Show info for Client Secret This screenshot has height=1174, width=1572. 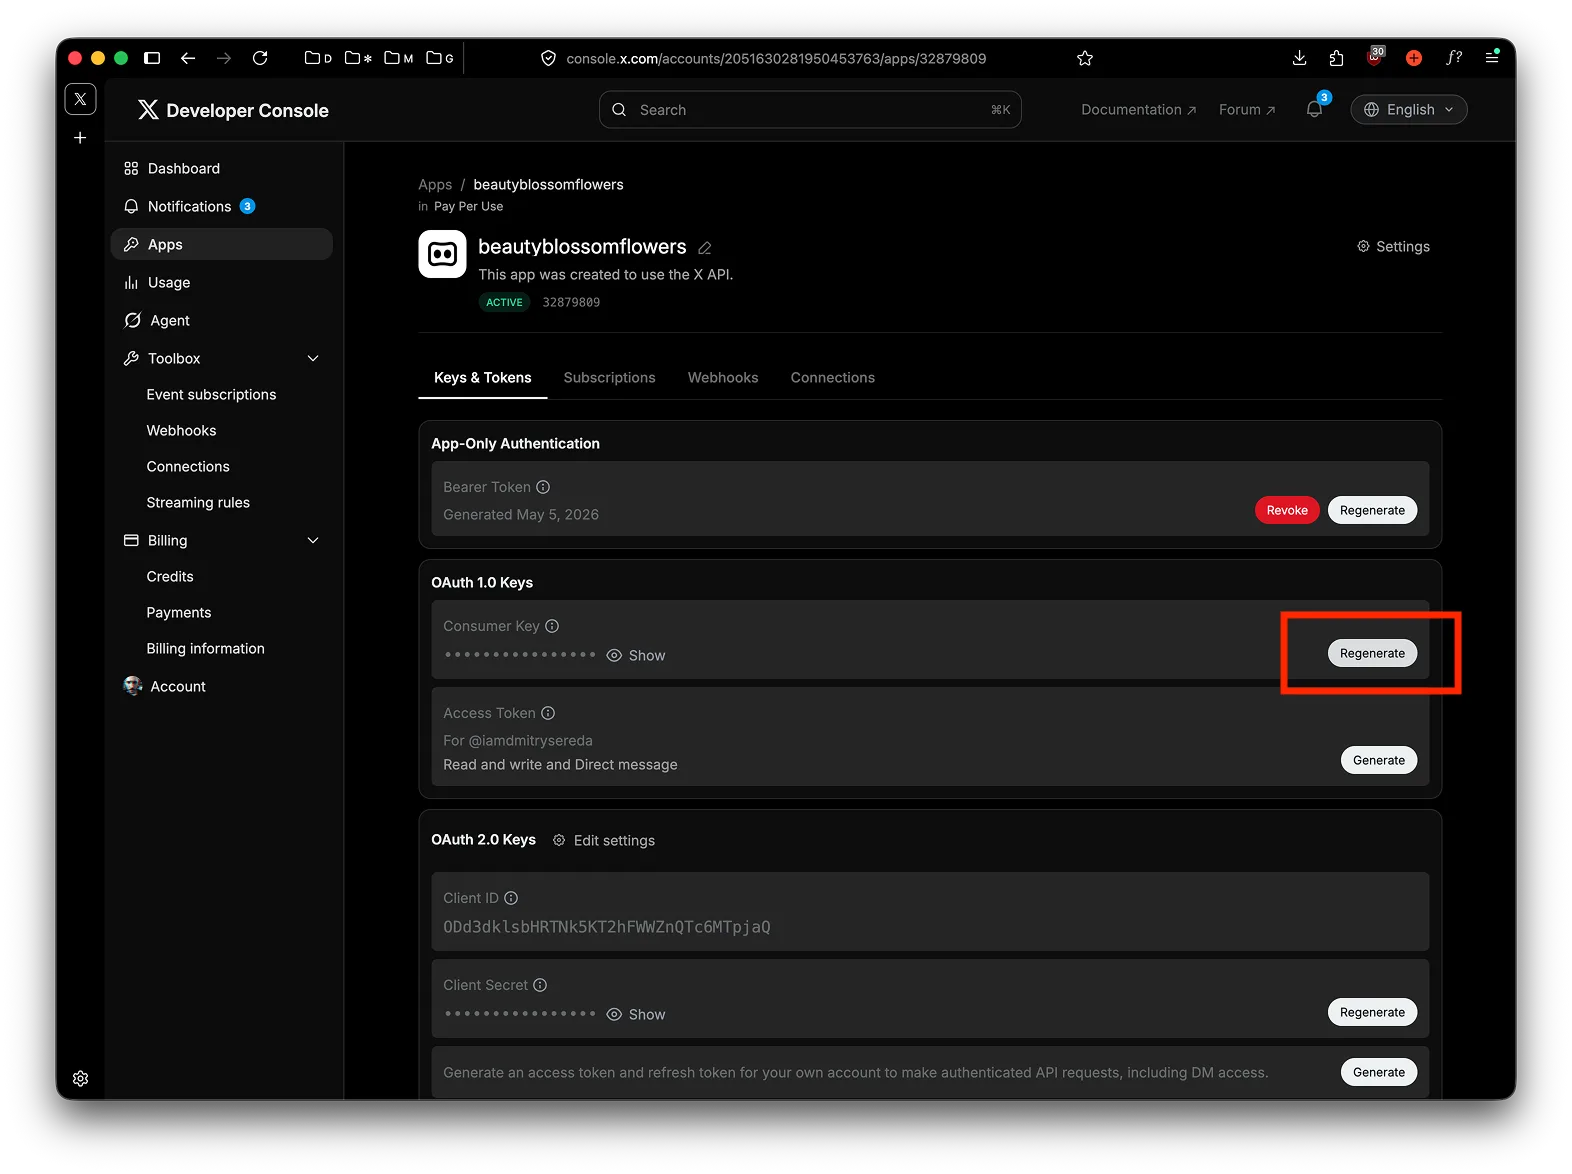pos(540,985)
